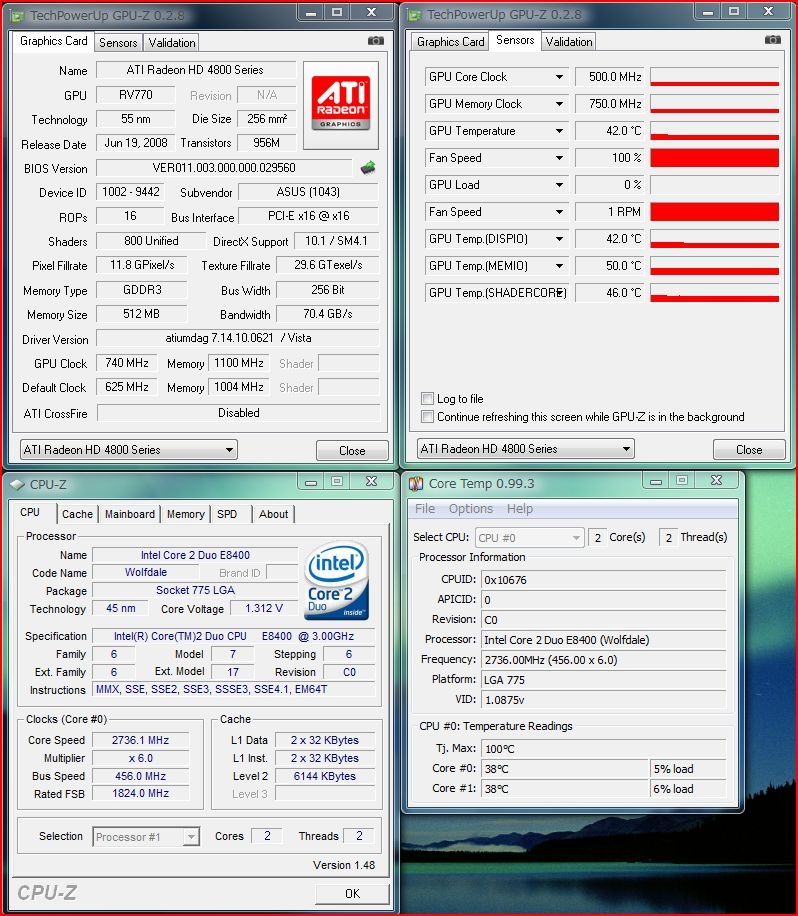Screen dimensions: 798x916
Task: Click the BIOS save chip icon
Action: [x=368, y=168]
